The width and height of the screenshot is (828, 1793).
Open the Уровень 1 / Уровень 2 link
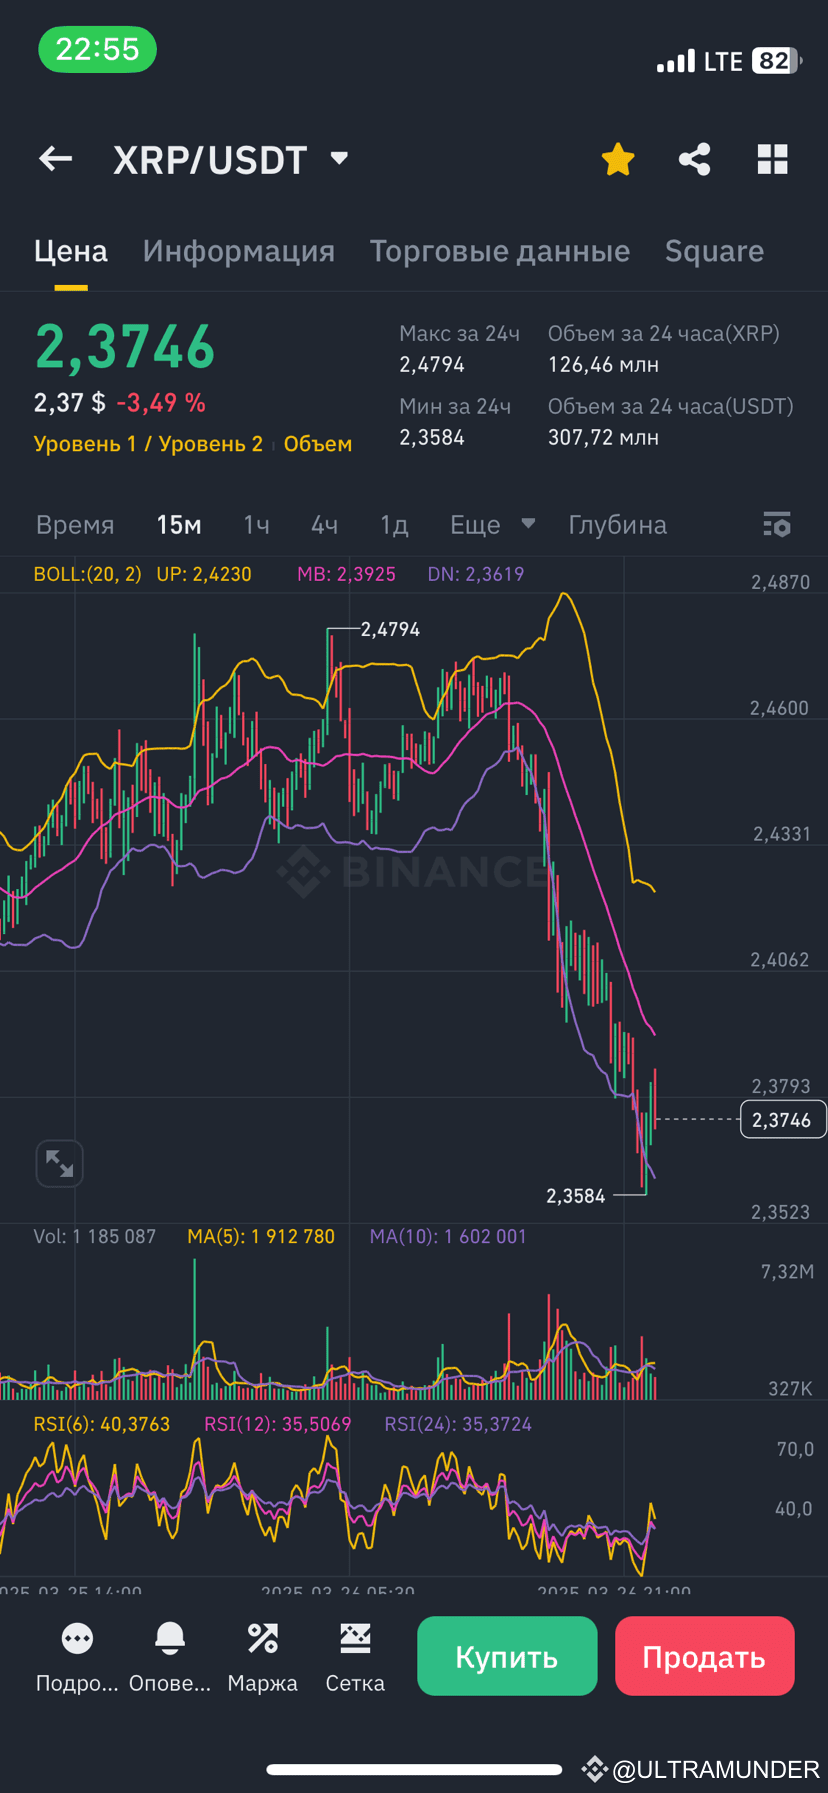pyautogui.click(x=148, y=444)
